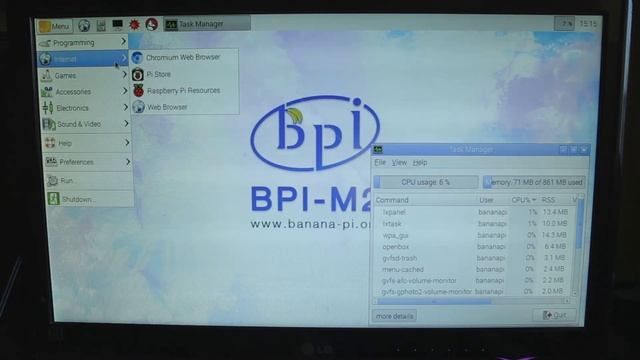Open the Programming submenu
This screenshot has height=360, width=640.
[82, 42]
